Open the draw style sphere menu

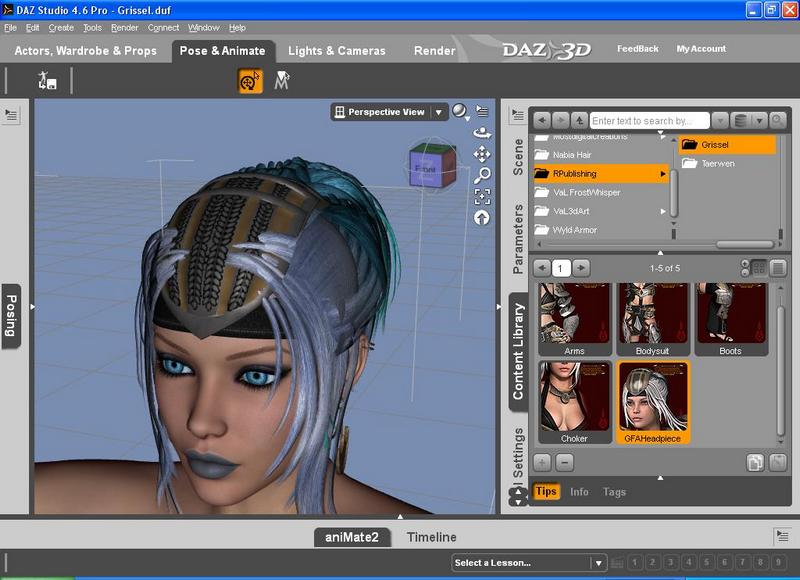[x=460, y=111]
